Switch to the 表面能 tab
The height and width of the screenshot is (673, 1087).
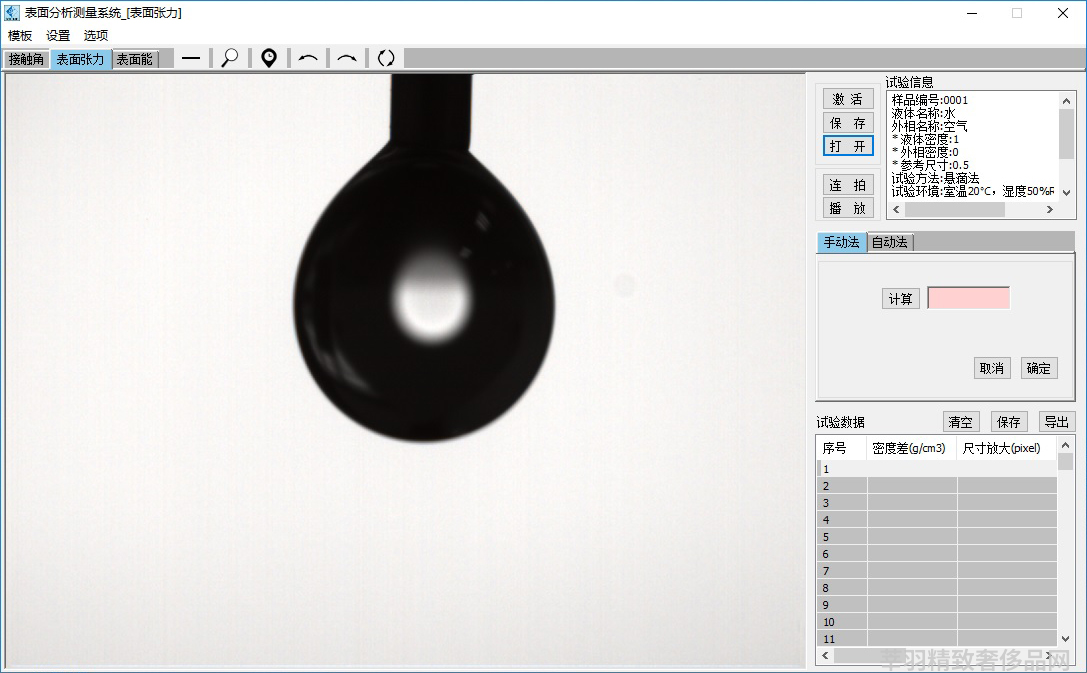[134, 60]
